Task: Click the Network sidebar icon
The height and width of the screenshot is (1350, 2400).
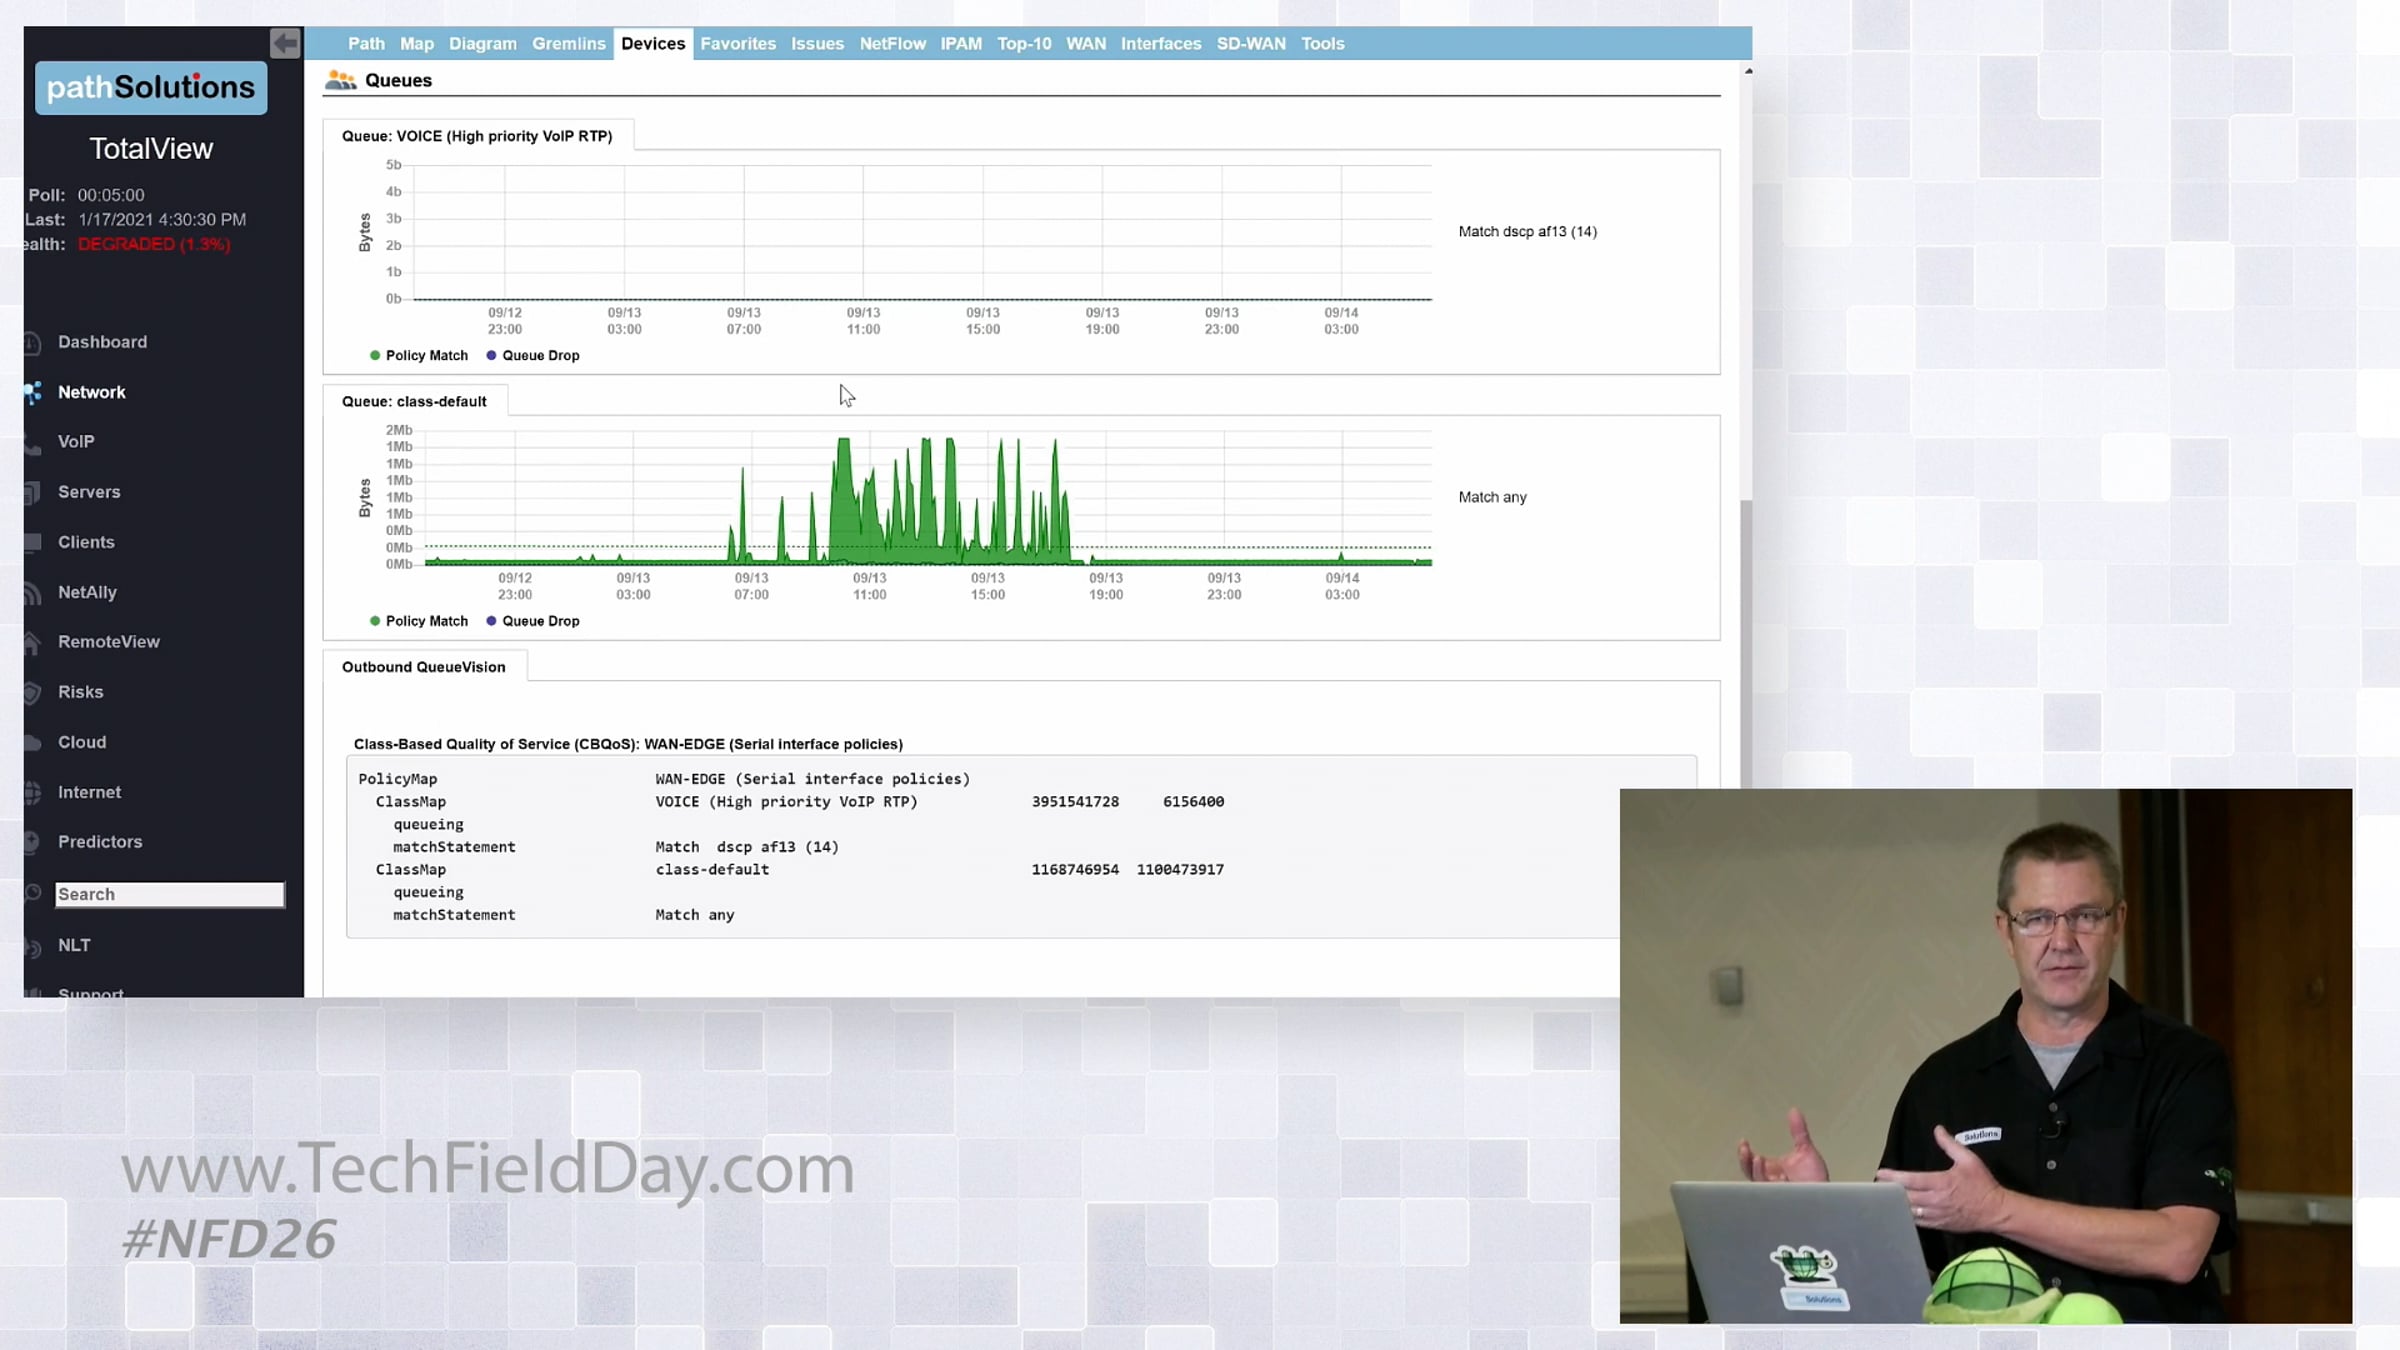Action: pos(33,392)
